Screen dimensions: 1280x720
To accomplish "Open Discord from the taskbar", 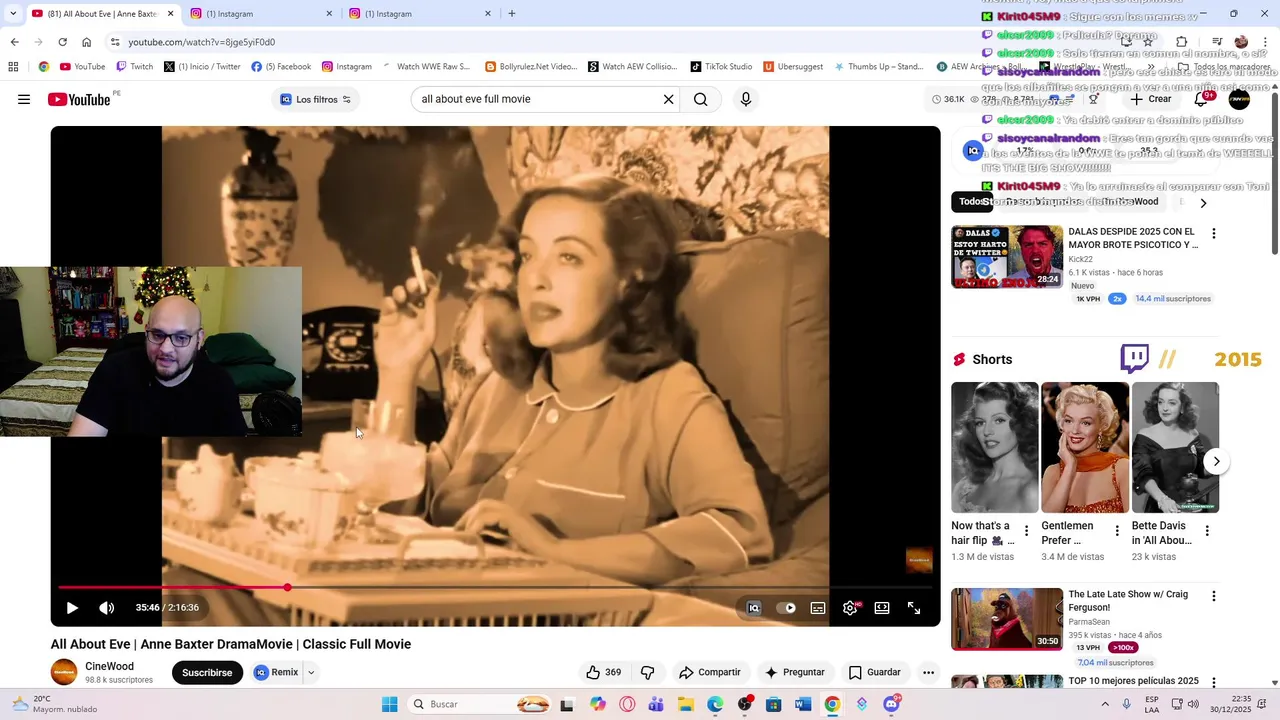I will click(891, 704).
